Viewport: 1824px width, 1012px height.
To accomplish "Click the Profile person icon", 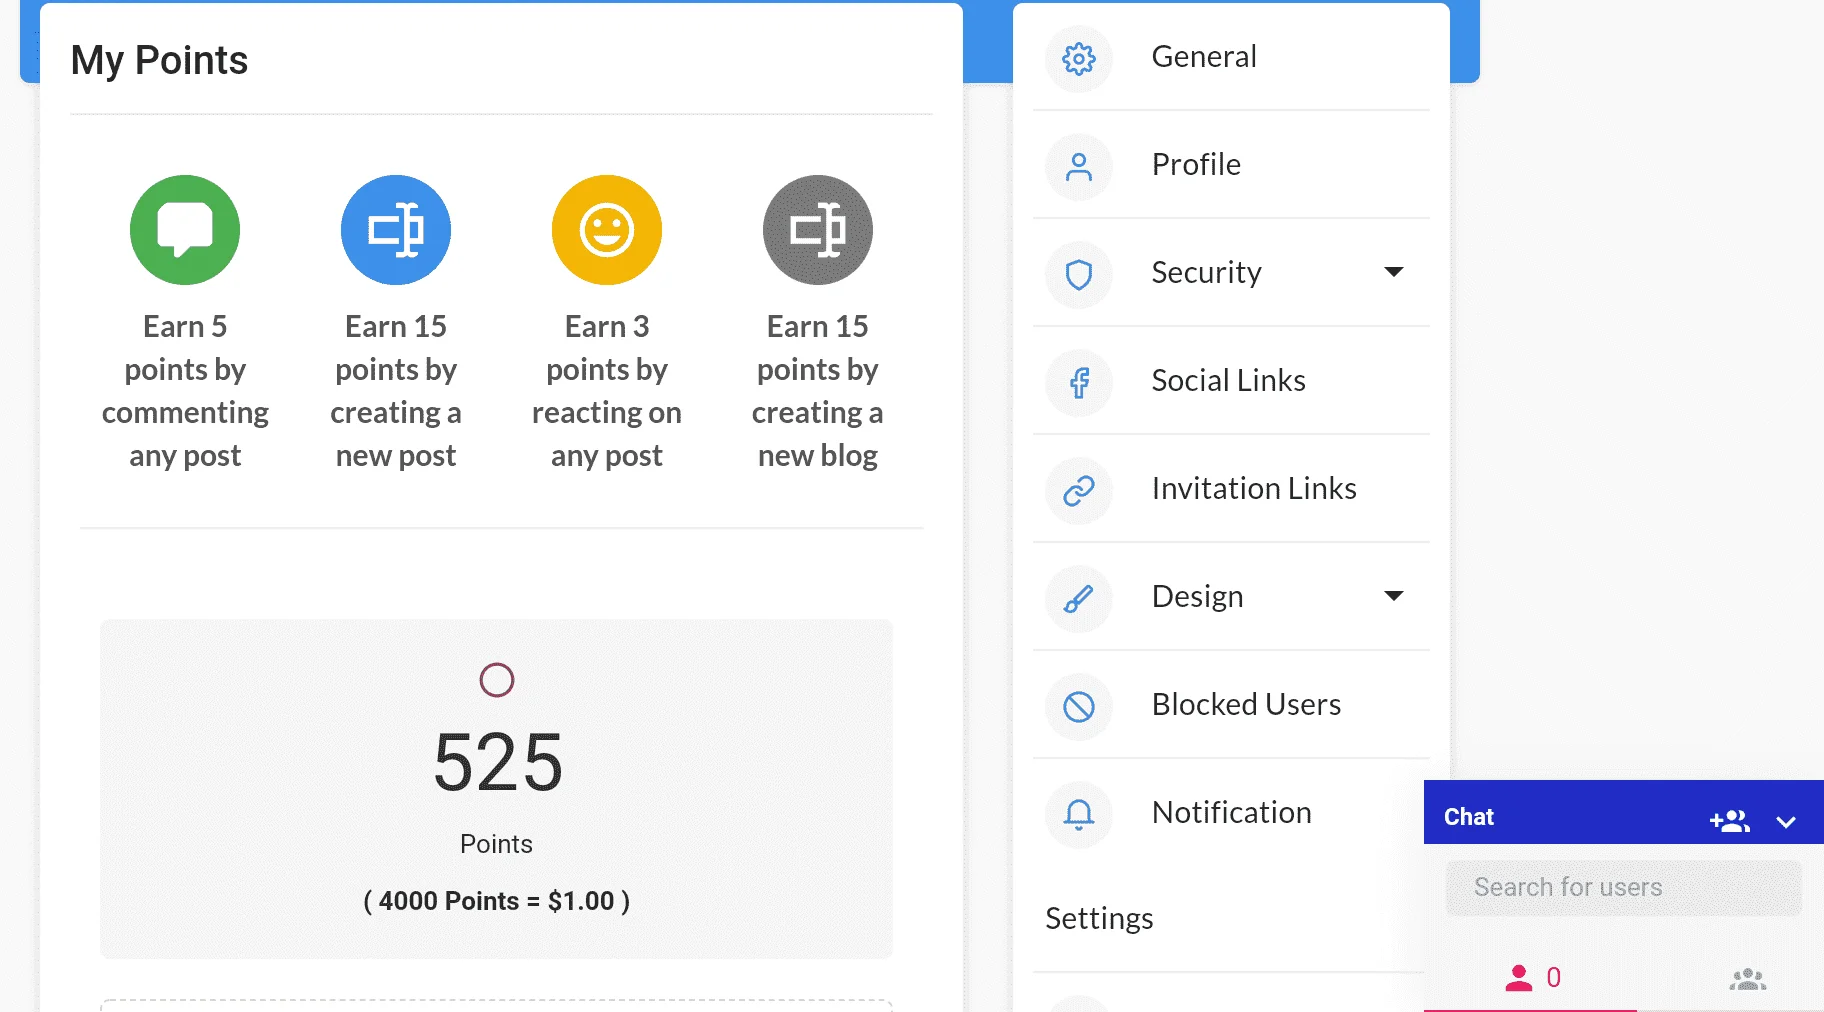I will point(1079,167).
